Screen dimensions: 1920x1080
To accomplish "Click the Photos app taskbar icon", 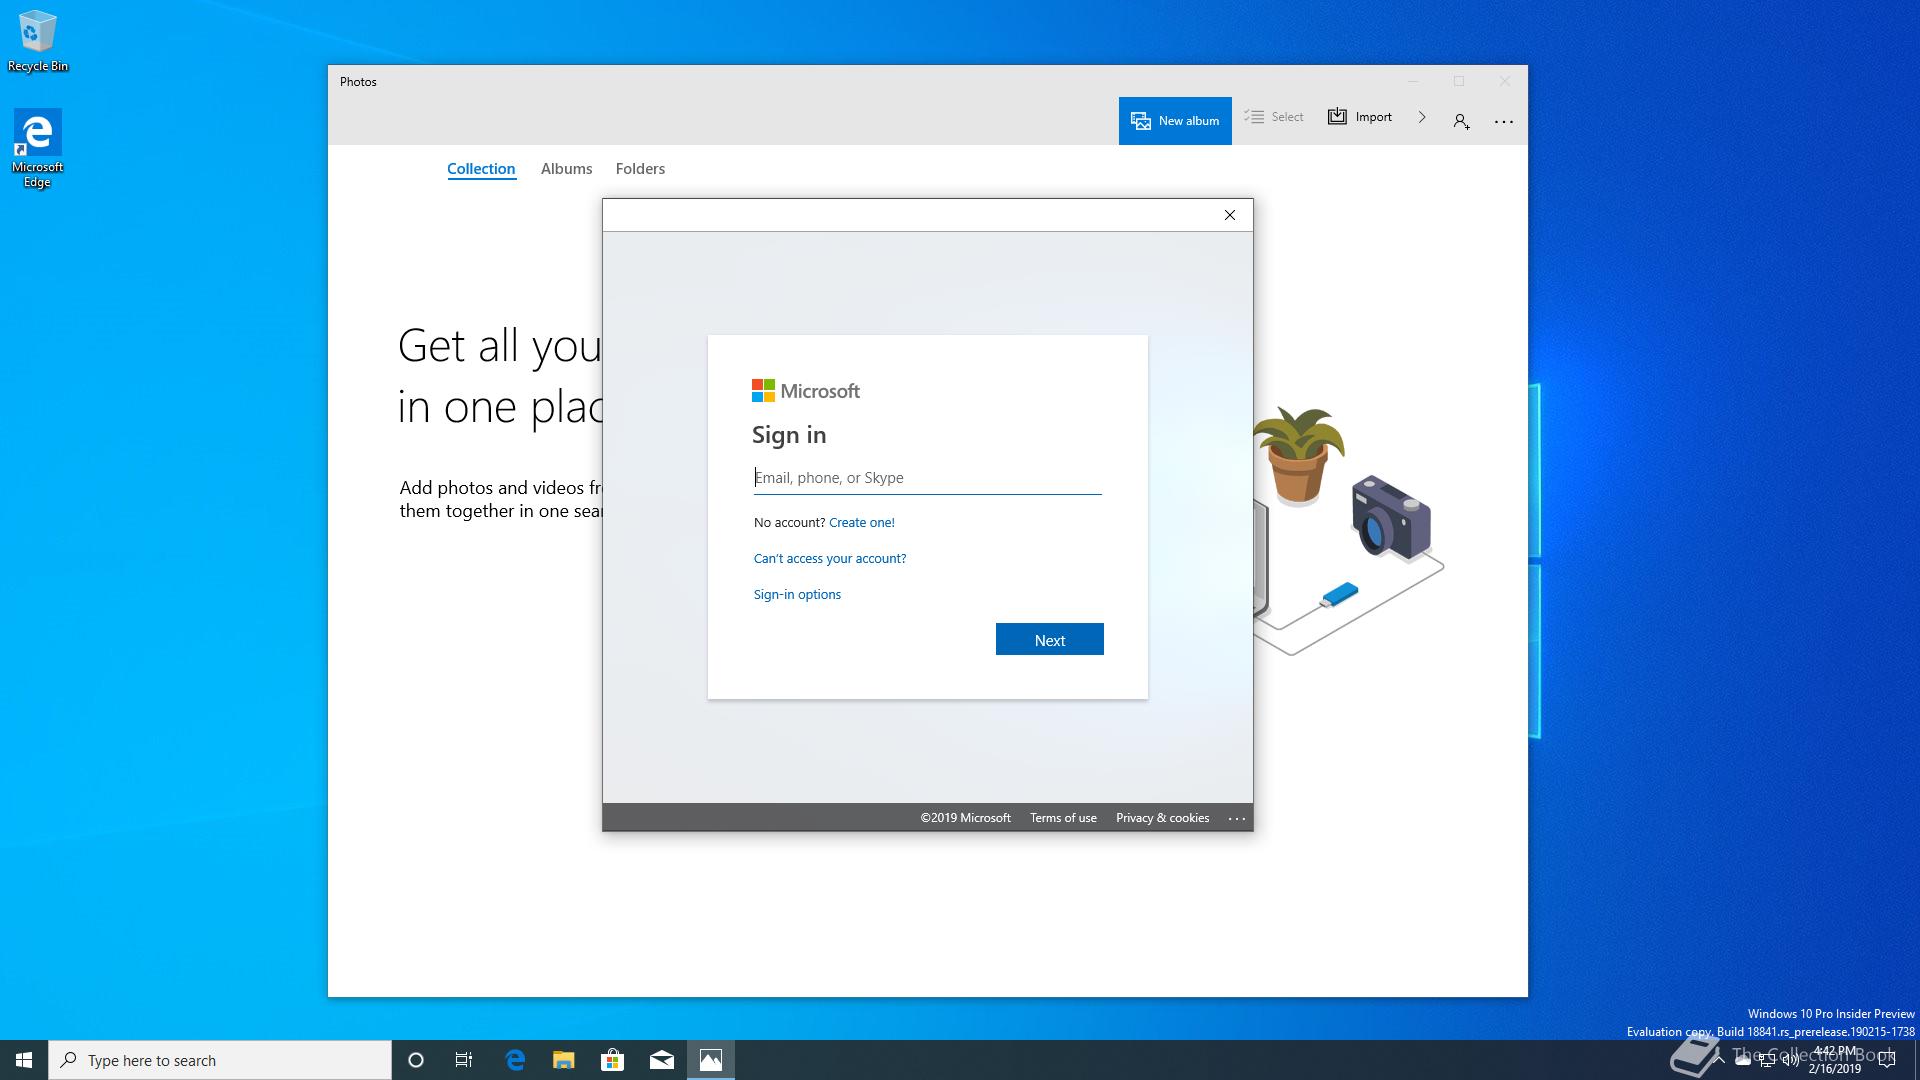I will click(711, 1060).
